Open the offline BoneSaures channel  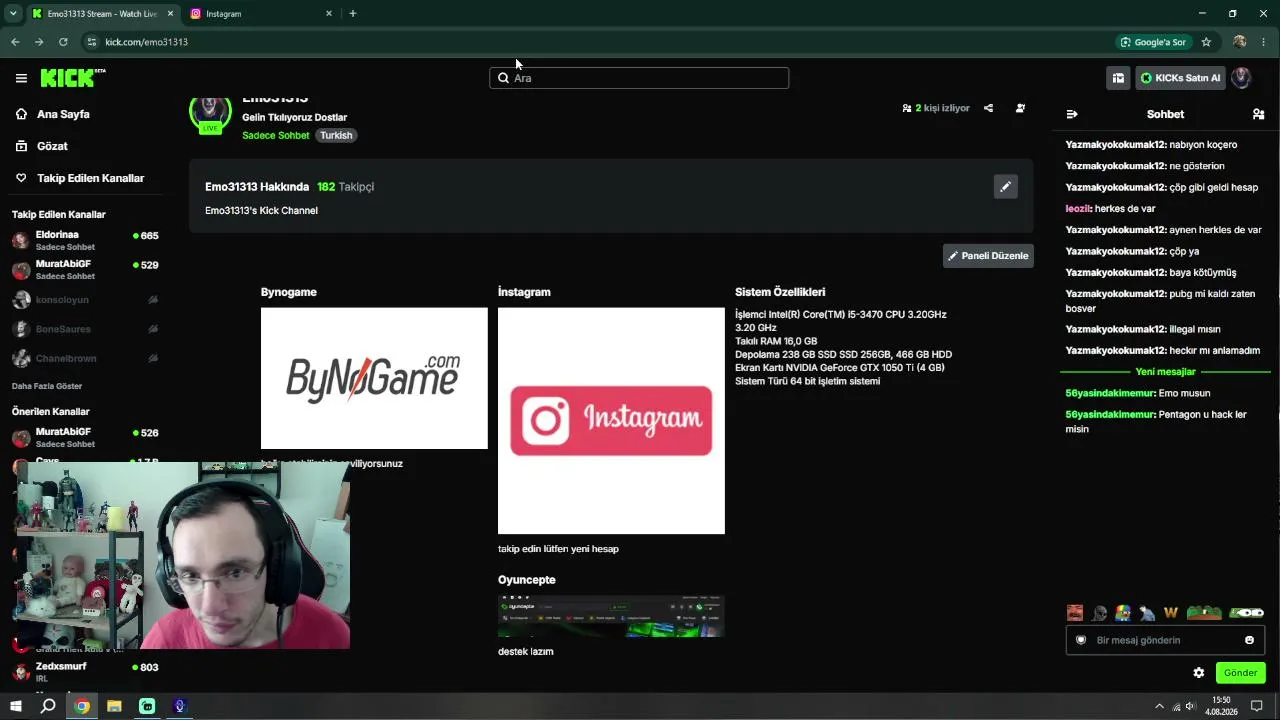85,329
